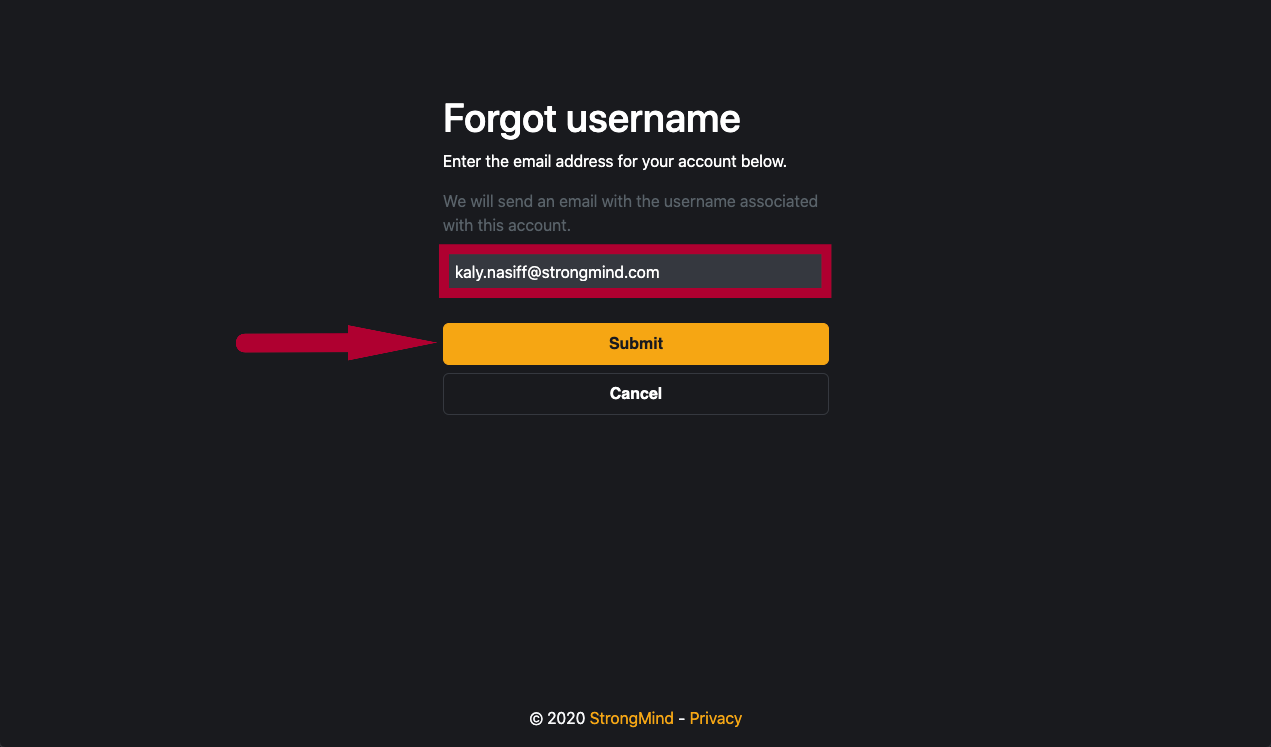This screenshot has height=747, width=1271.
Task: Click the gray "We will send an email" line
Action: click(630, 201)
